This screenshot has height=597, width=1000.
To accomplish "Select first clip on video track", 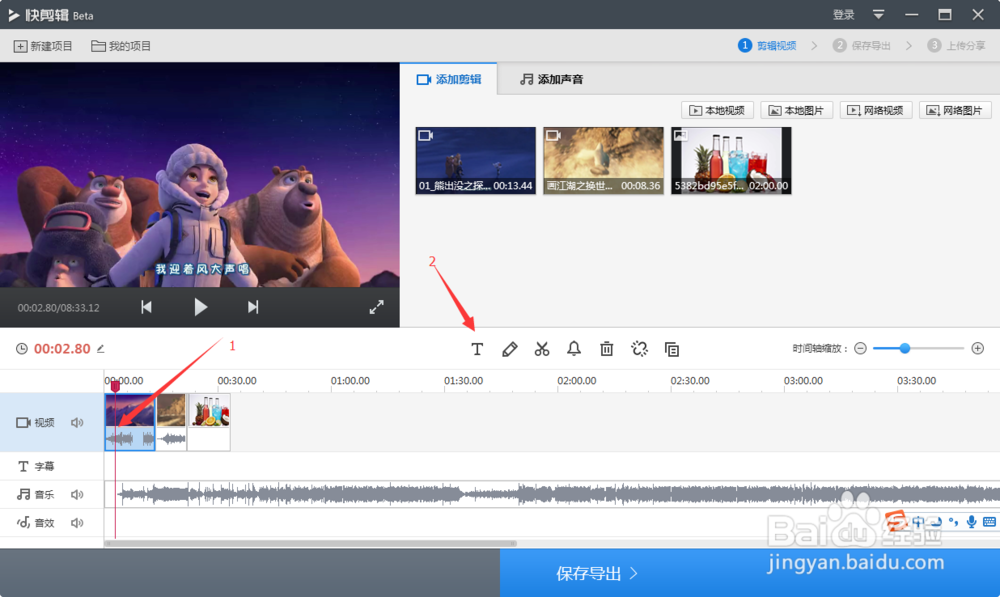I will (x=130, y=422).
